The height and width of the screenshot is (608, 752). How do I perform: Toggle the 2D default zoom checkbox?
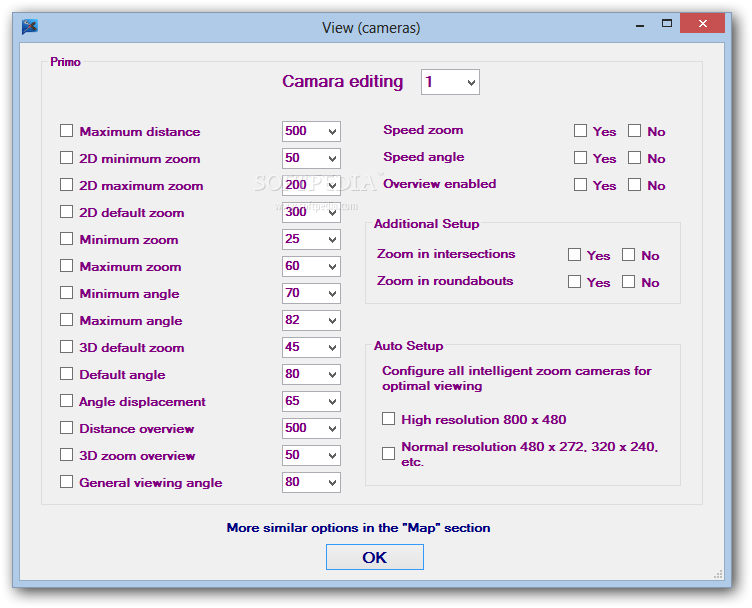pos(66,212)
